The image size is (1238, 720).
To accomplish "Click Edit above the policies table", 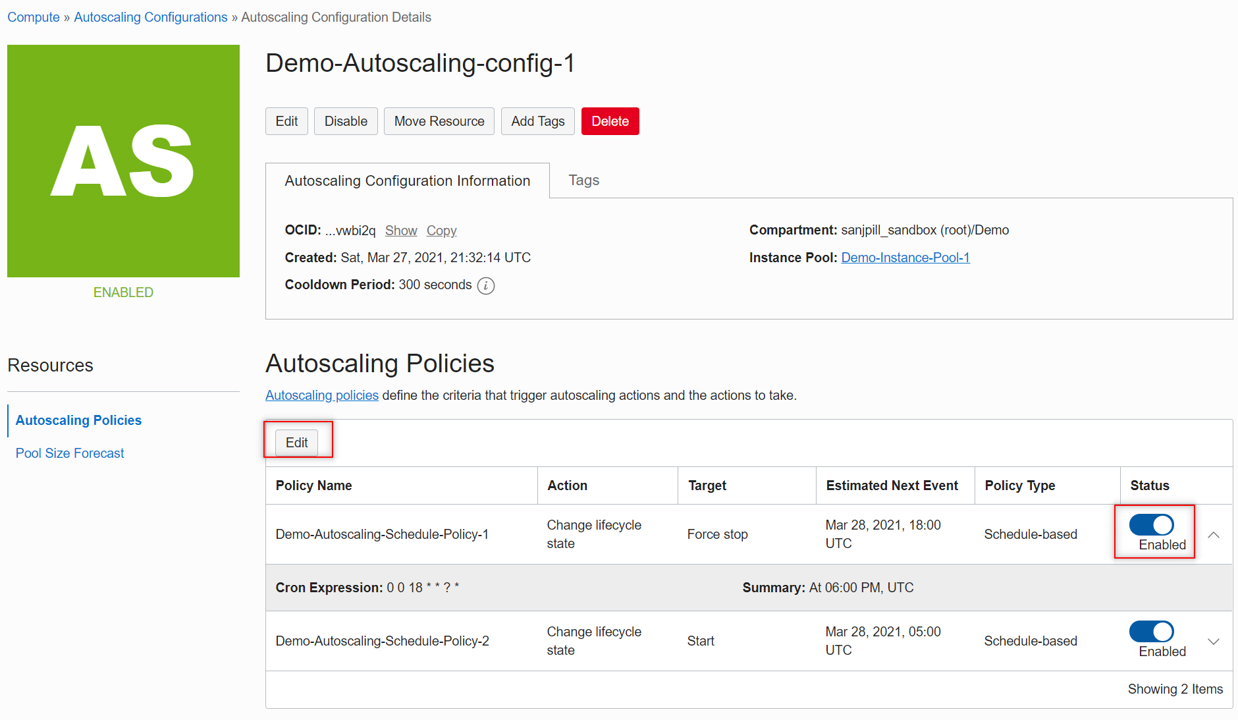I will [x=297, y=442].
